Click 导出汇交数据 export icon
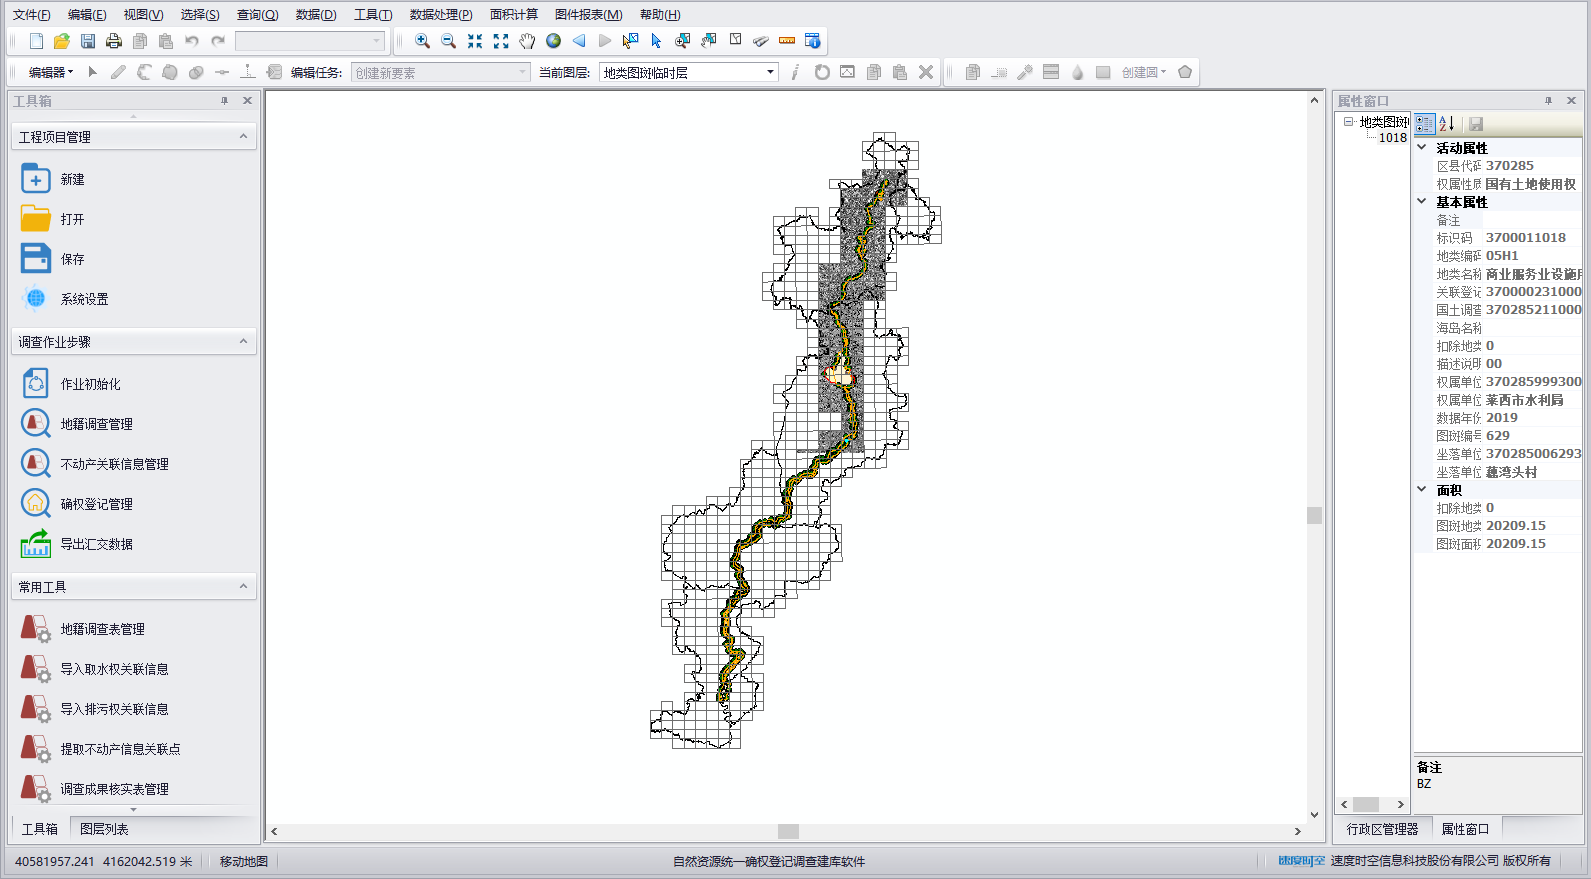The width and height of the screenshot is (1591, 879). (x=36, y=544)
